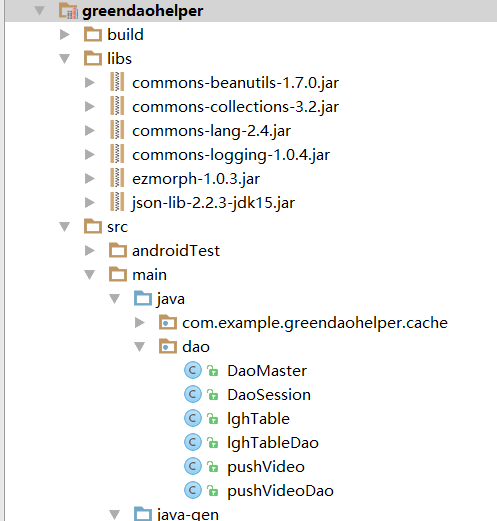Expand commons-beanutils-1.7.0.jar arrow
Viewport: 497px width, 521px height.
point(90,82)
